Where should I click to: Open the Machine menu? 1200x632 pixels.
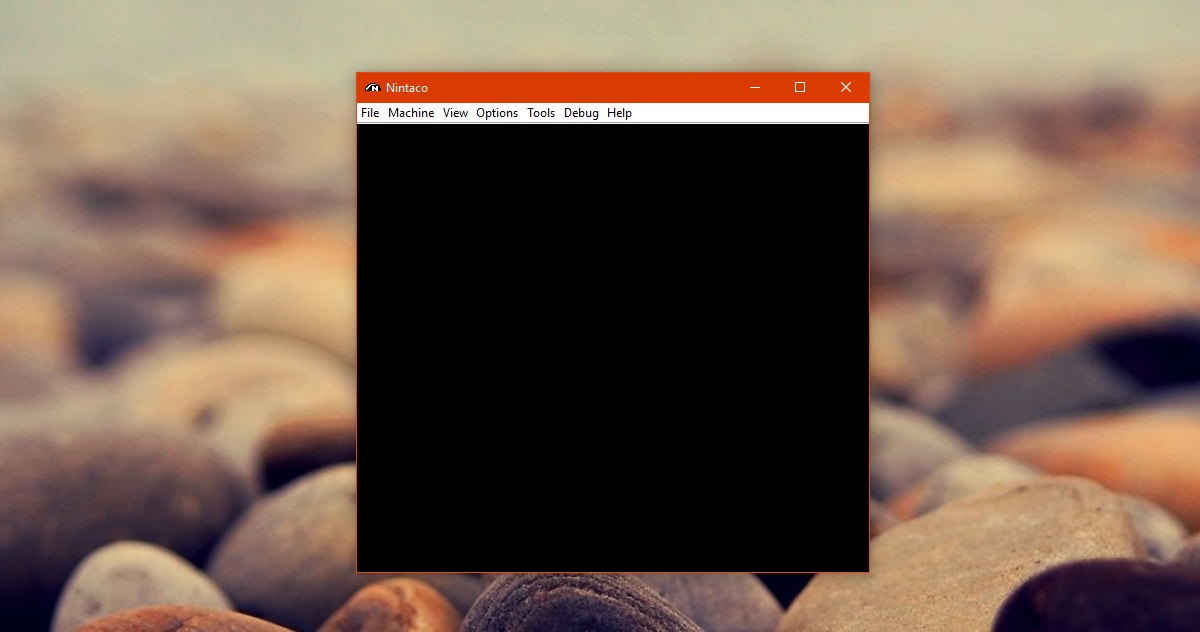(x=411, y=113)
